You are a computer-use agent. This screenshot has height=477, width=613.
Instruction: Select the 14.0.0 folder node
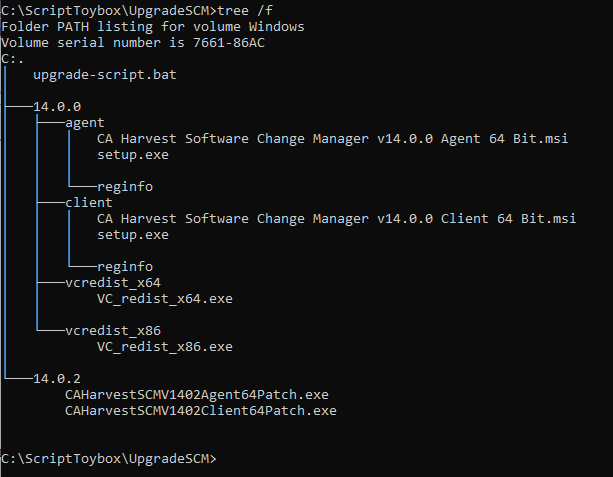pos(57,107)
